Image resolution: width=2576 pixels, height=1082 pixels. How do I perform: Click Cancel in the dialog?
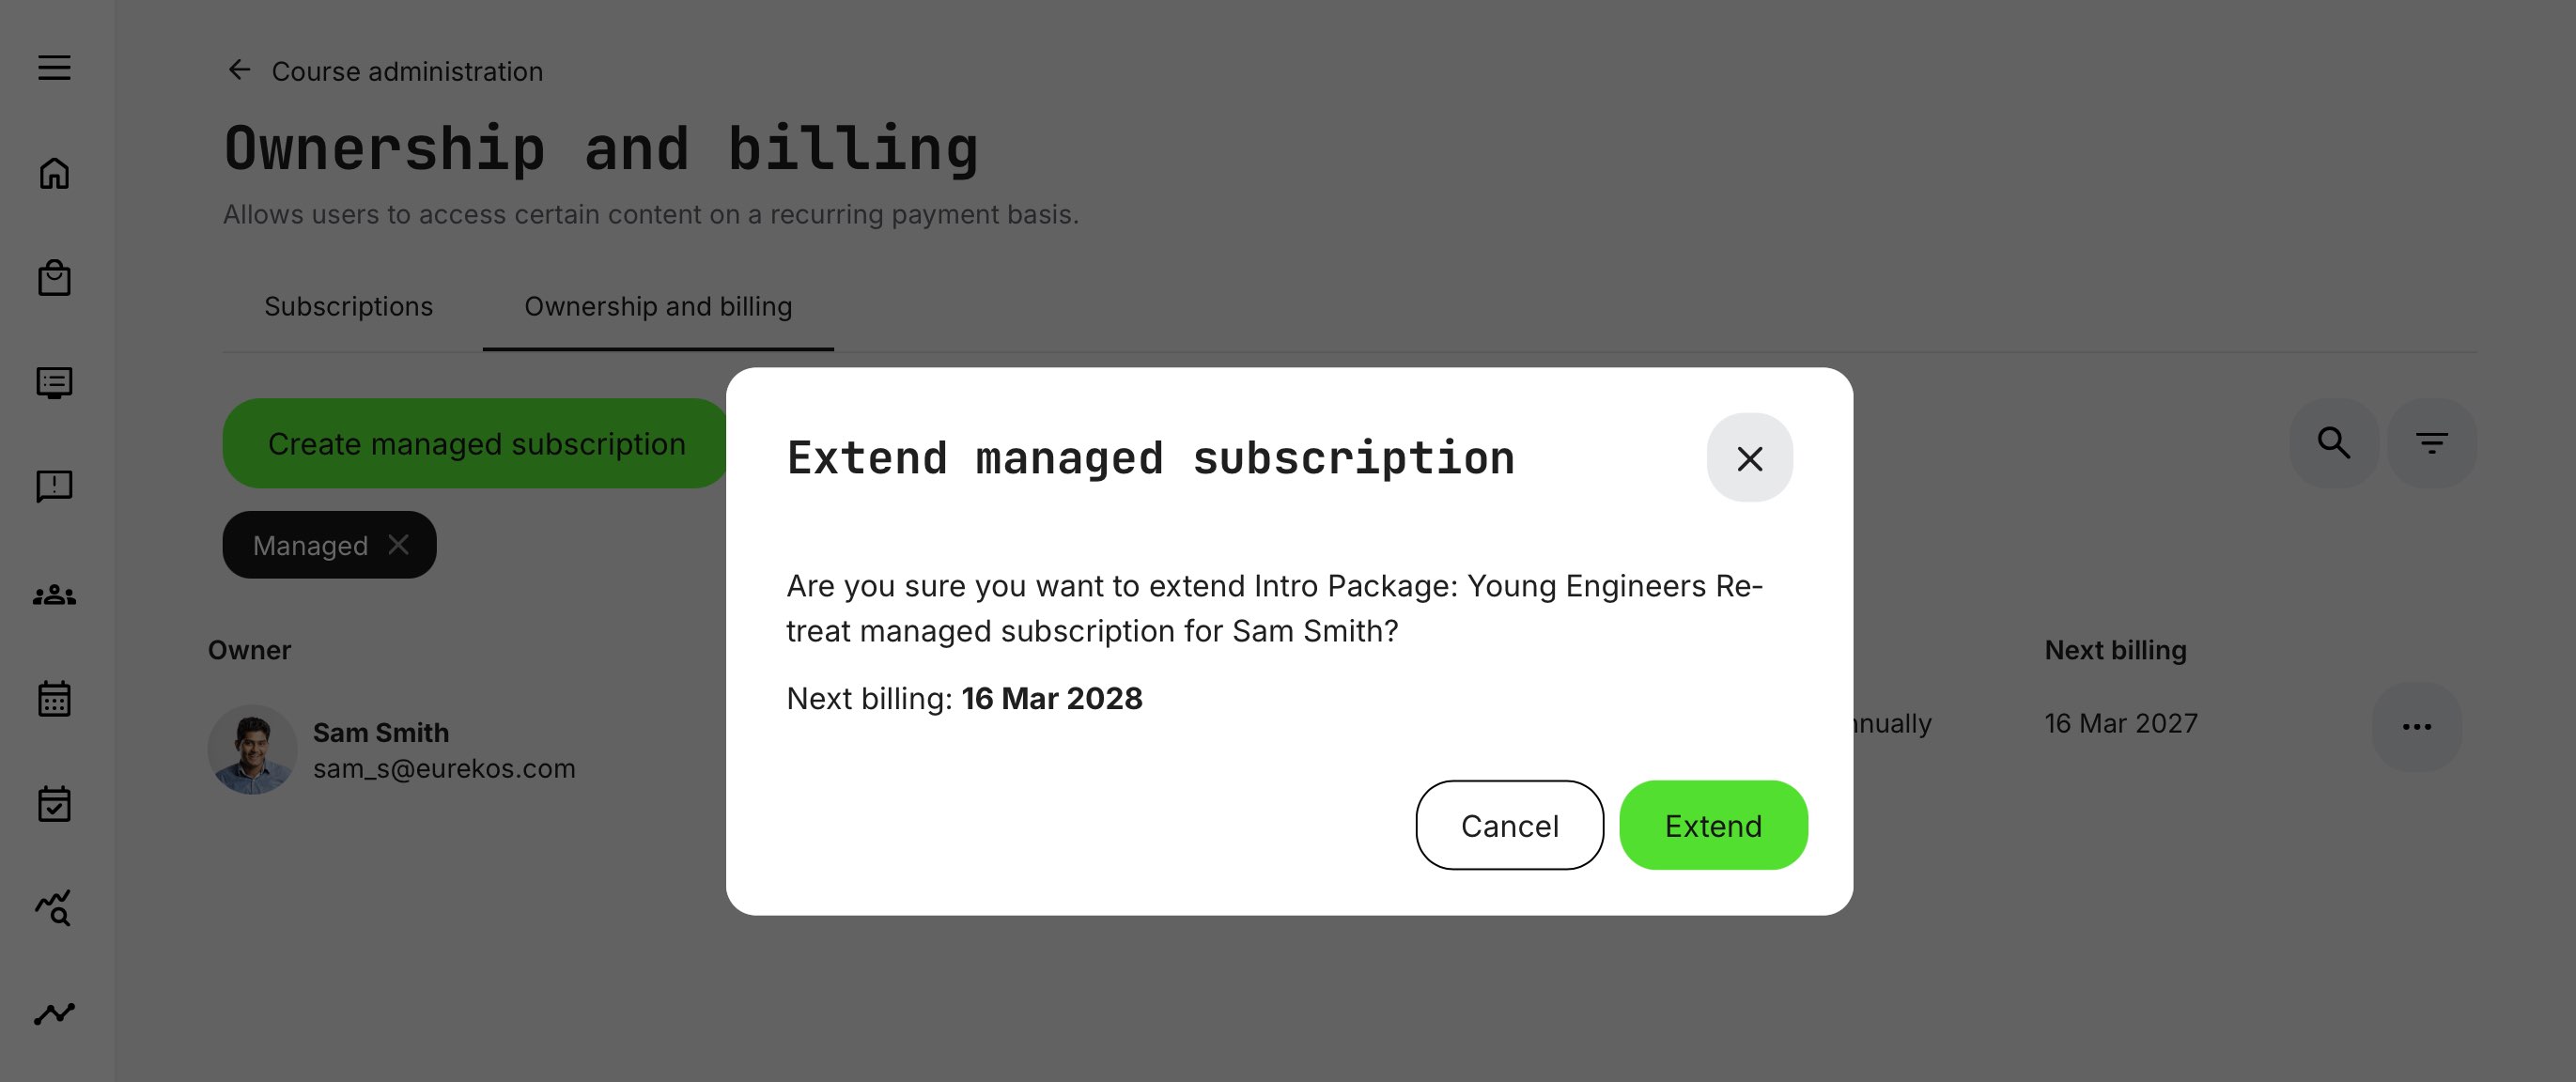pyautogui.click(x=1509, y=825)
